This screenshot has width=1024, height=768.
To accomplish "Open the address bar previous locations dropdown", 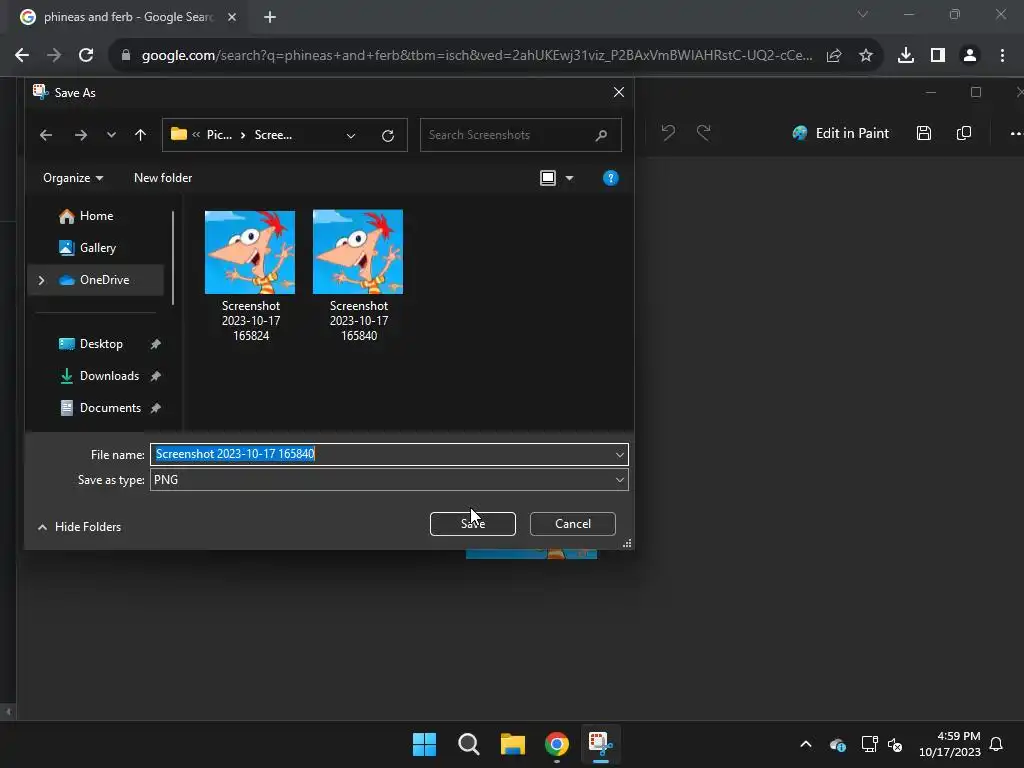I will (x=351, y=135).
